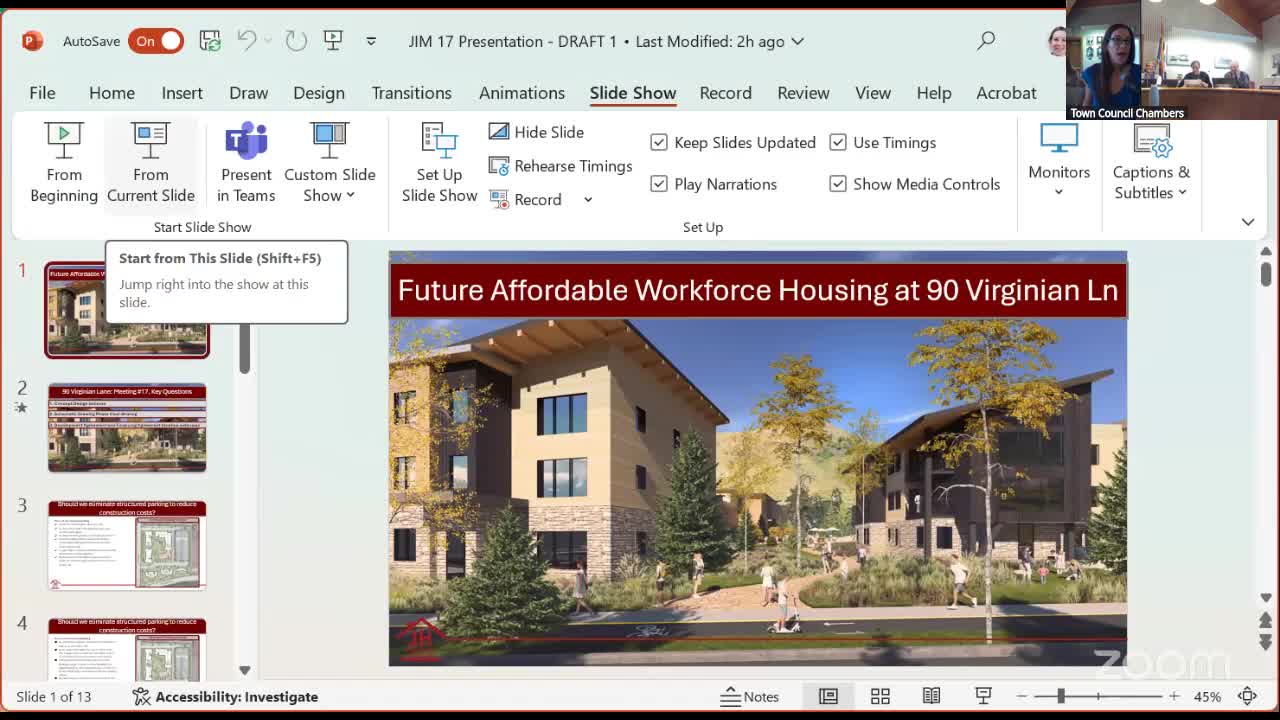Switch to the Home tab
This screenshot has width=1280, height=720.
pyautogui.click(x=112, y=93)
